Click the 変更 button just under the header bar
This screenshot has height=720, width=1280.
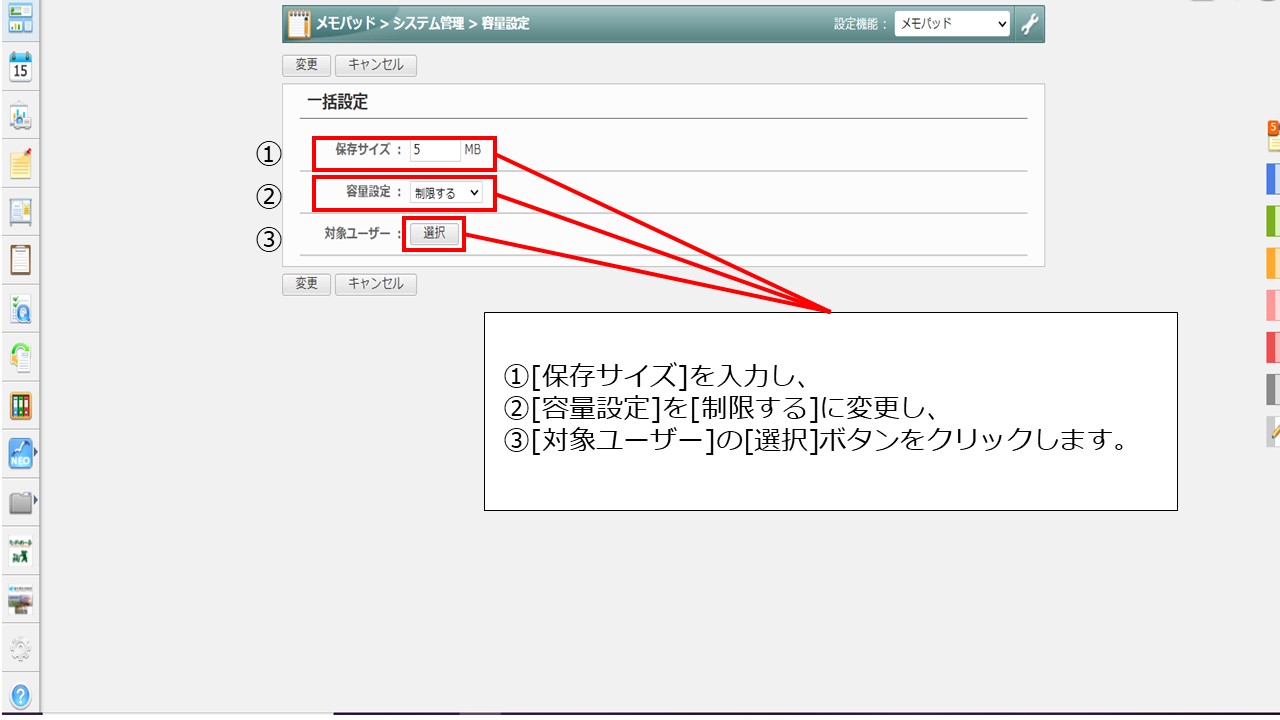pyautogui.click(x=306, y=65)
